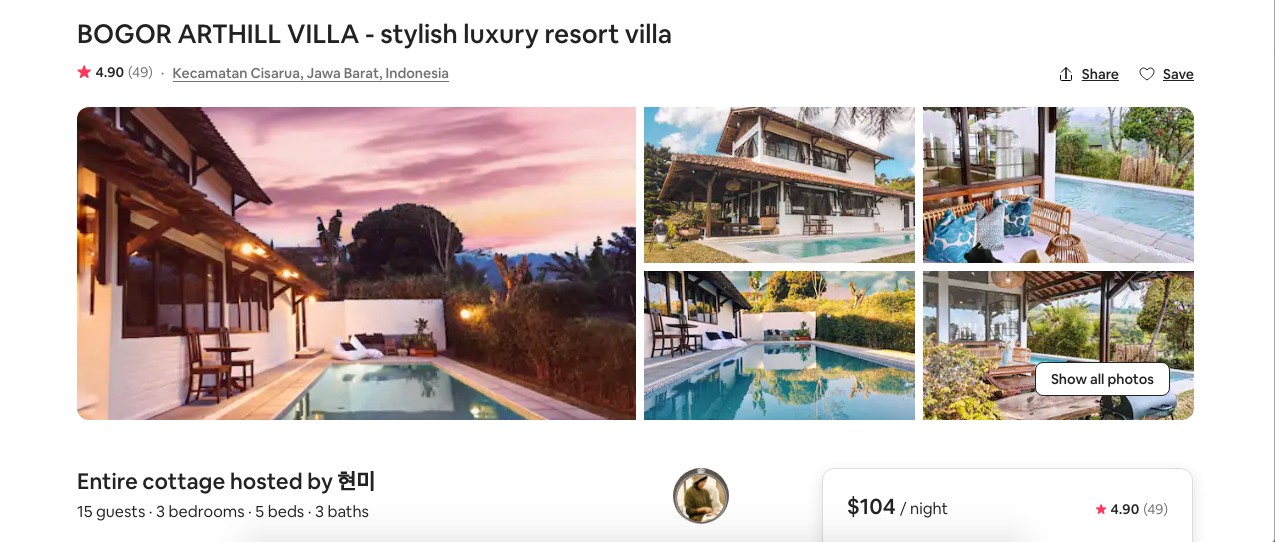This screenshot has height=542, width=1275.
Task: Select the Save link text
Action: coord(1178,74)
